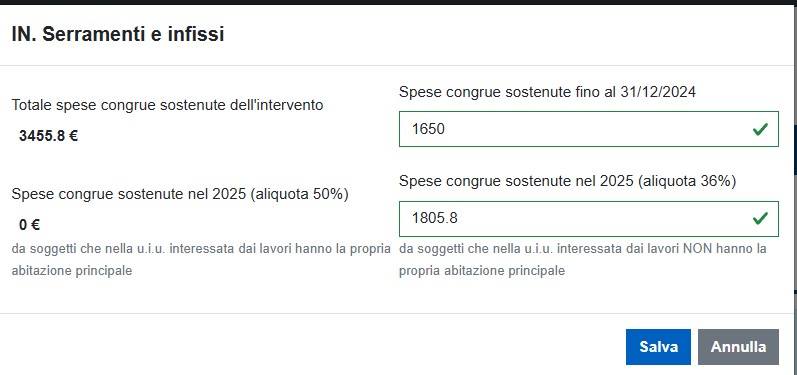The image size is (797, 375).
Task: Click the 'IN. Serramenti e infissi' dialog title
Action: pos(117,35)
